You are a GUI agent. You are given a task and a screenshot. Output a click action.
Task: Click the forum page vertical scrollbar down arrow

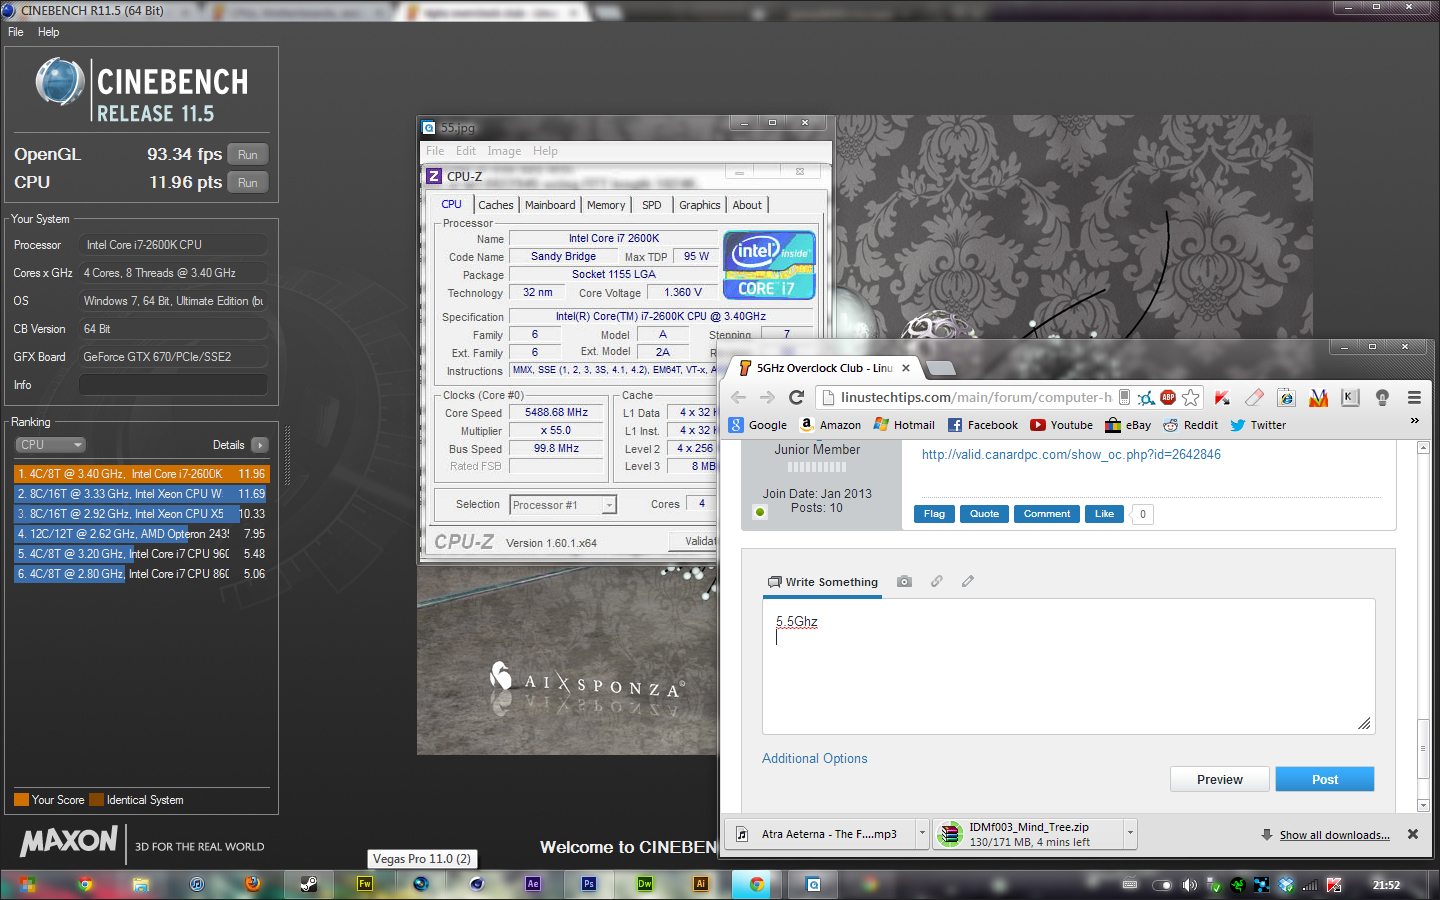coord(1423,805)
